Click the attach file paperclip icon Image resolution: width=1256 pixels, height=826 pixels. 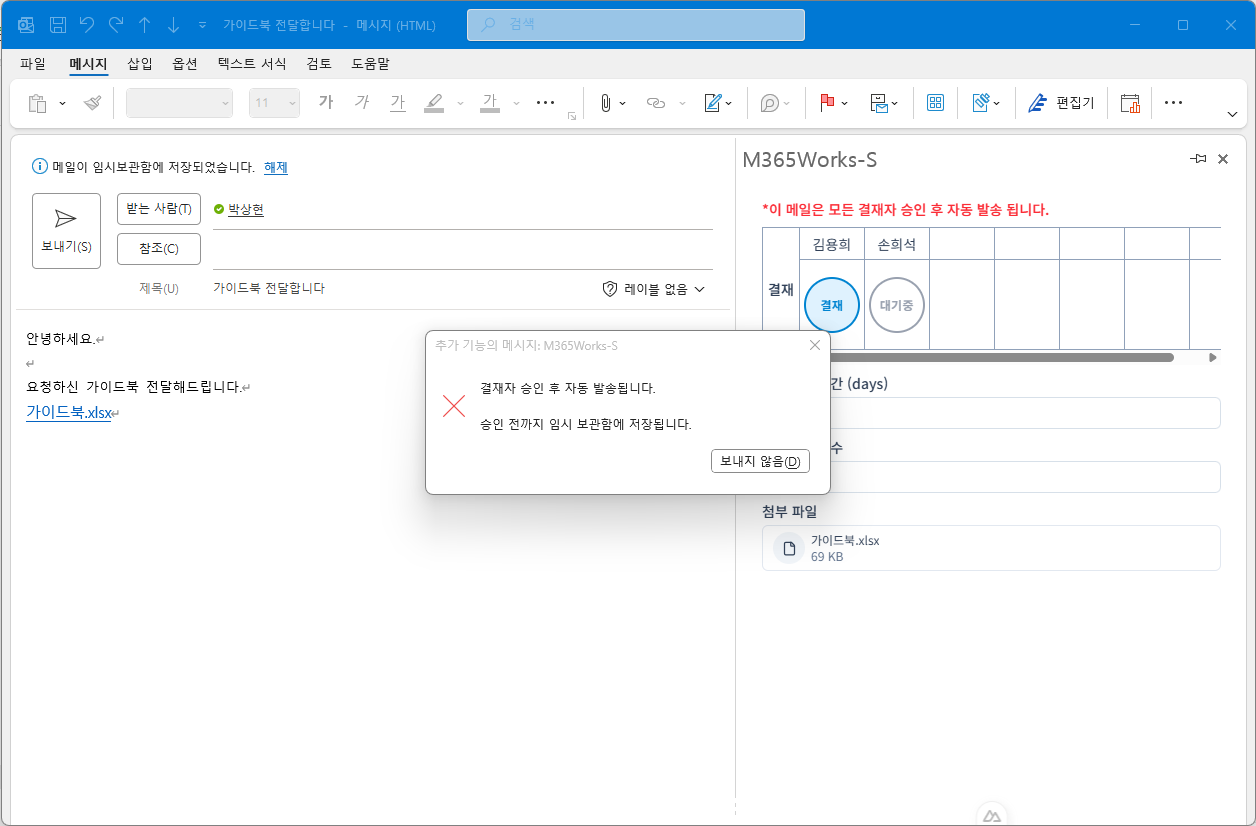point(605,103)
